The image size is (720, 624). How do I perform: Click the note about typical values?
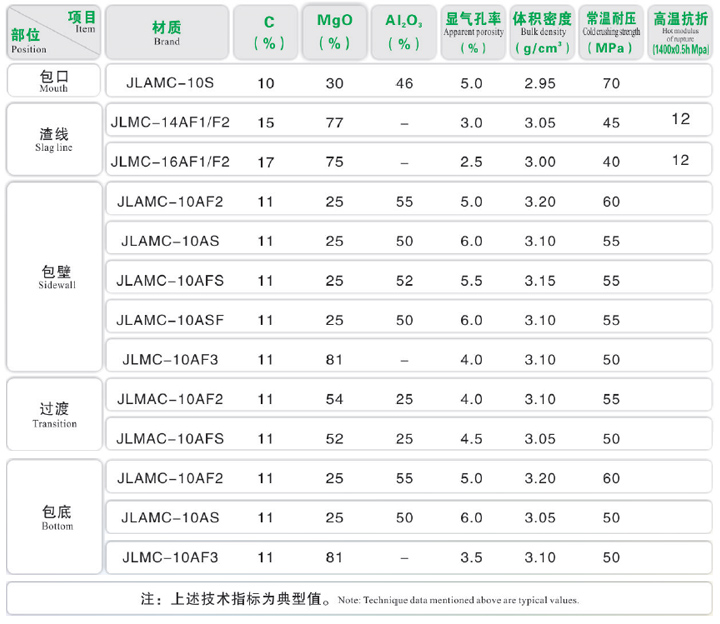pyautogui.click(x=360, y=600)
